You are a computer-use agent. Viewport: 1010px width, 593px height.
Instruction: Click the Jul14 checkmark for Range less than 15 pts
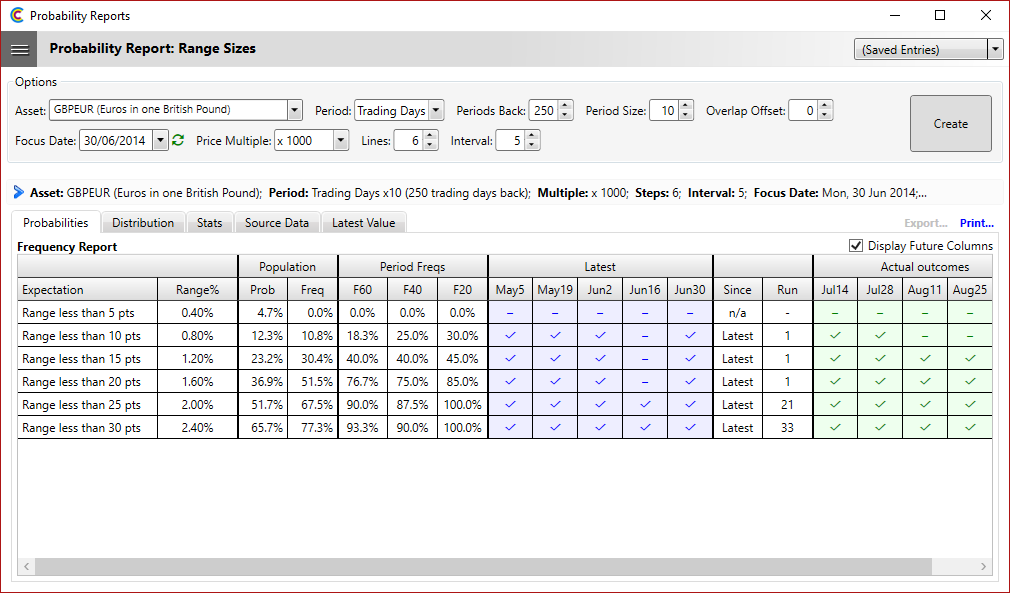tap(835, 358)
